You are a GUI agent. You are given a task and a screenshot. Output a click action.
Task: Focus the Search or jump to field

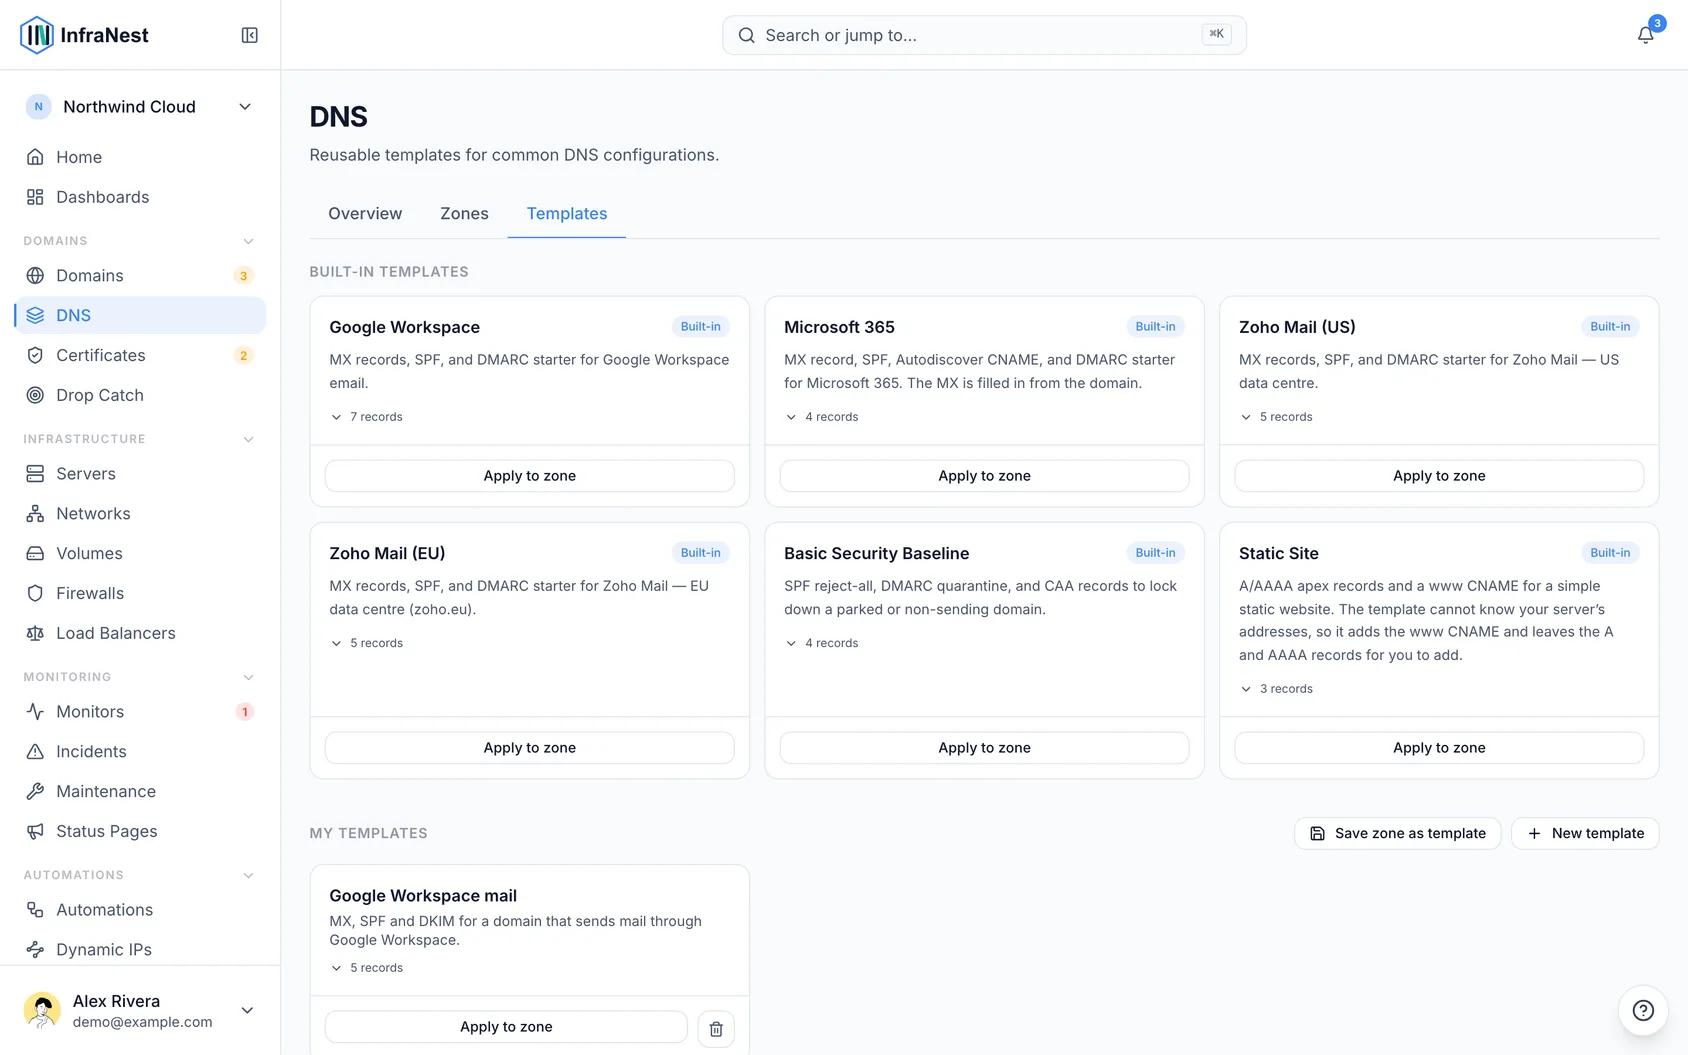click(x=984, y=35)
